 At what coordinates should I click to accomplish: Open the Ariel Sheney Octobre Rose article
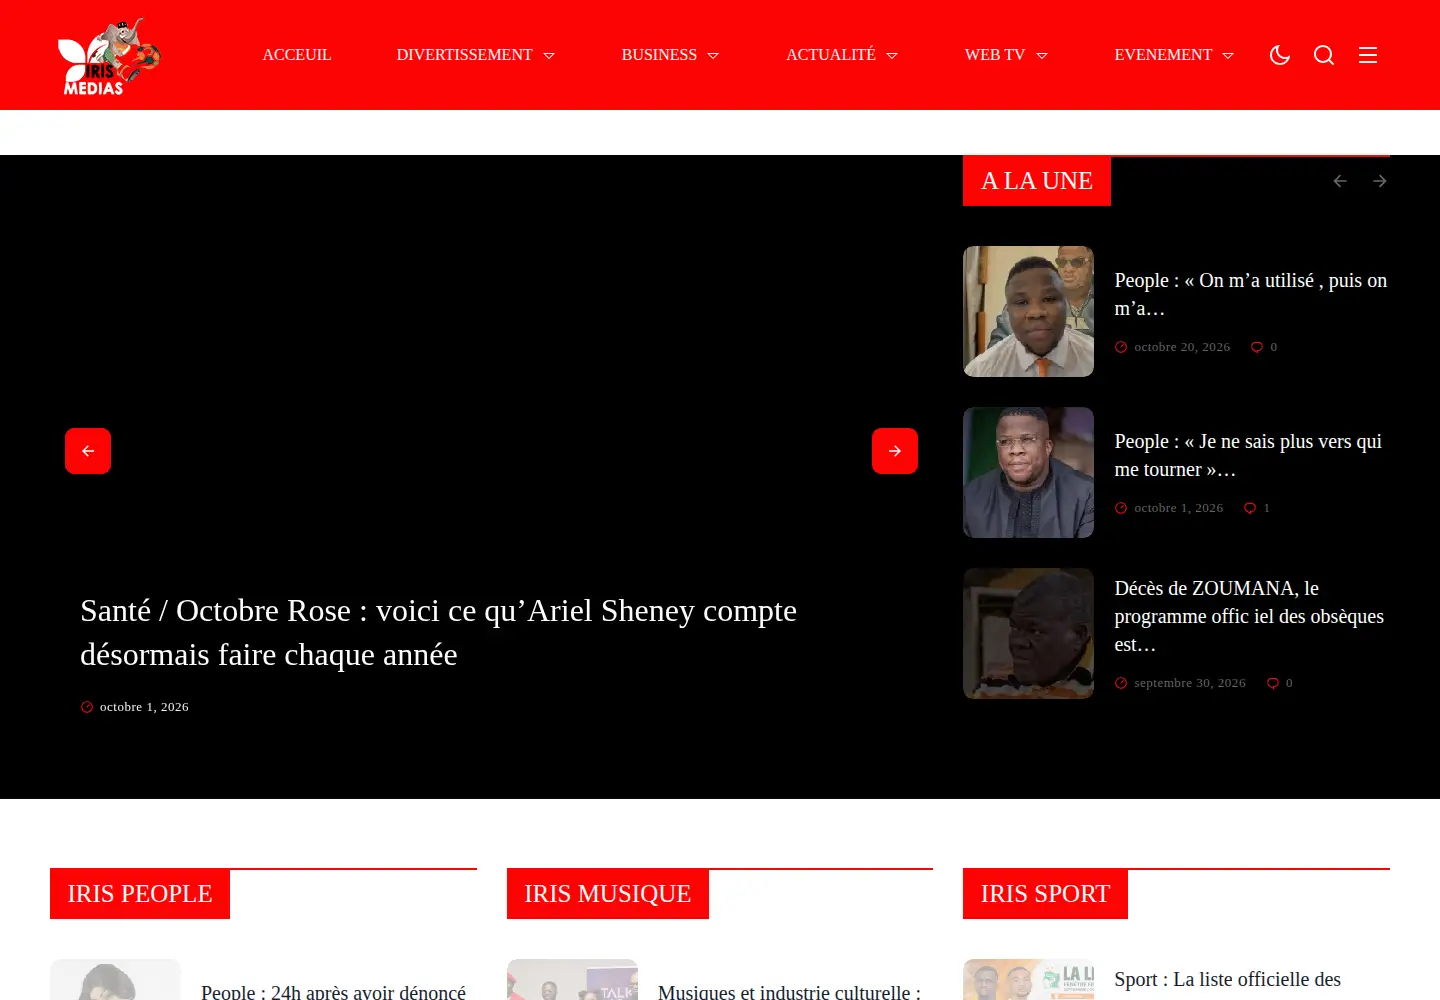pyautogui.click(x=438, y=632)
